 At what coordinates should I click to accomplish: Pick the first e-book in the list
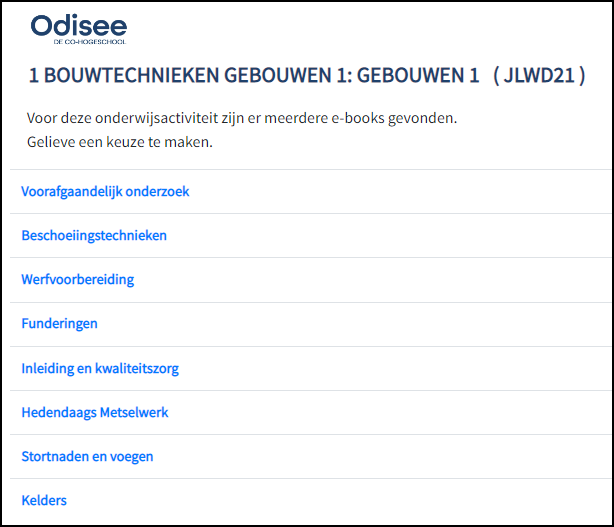105,192
